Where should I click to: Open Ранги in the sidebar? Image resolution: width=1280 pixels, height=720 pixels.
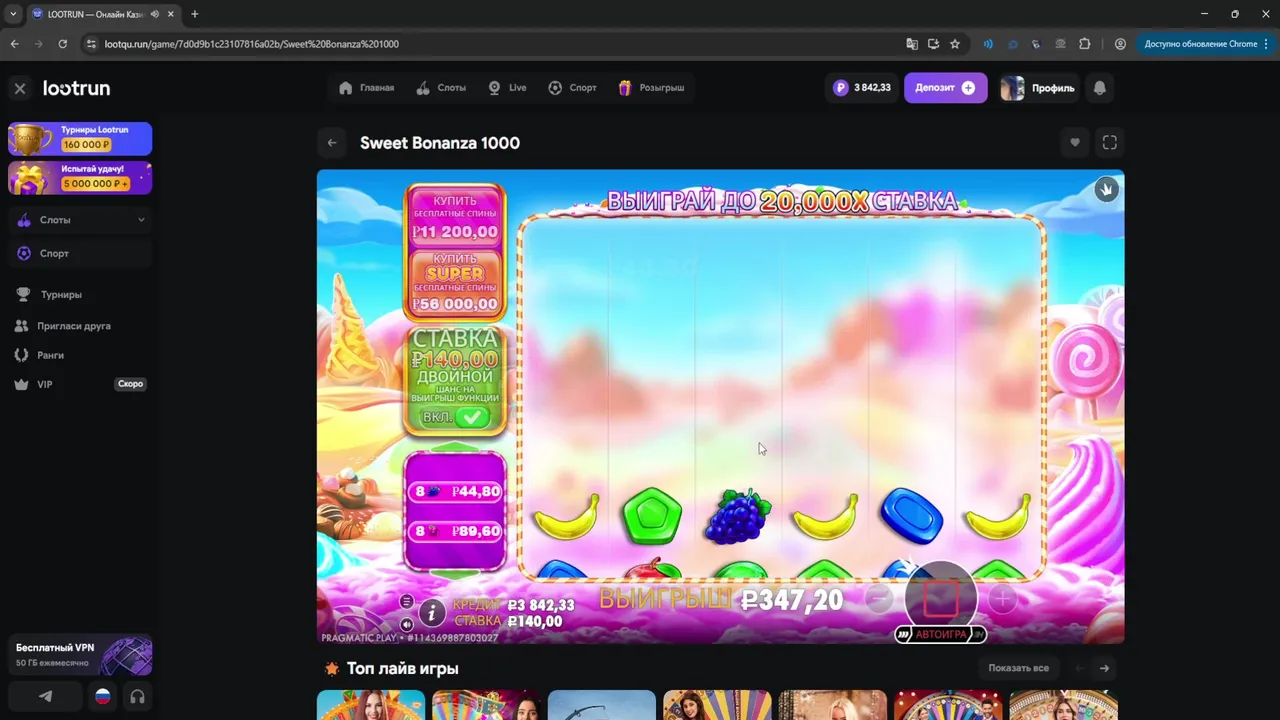pyautogui.click(x=50, y=355)
